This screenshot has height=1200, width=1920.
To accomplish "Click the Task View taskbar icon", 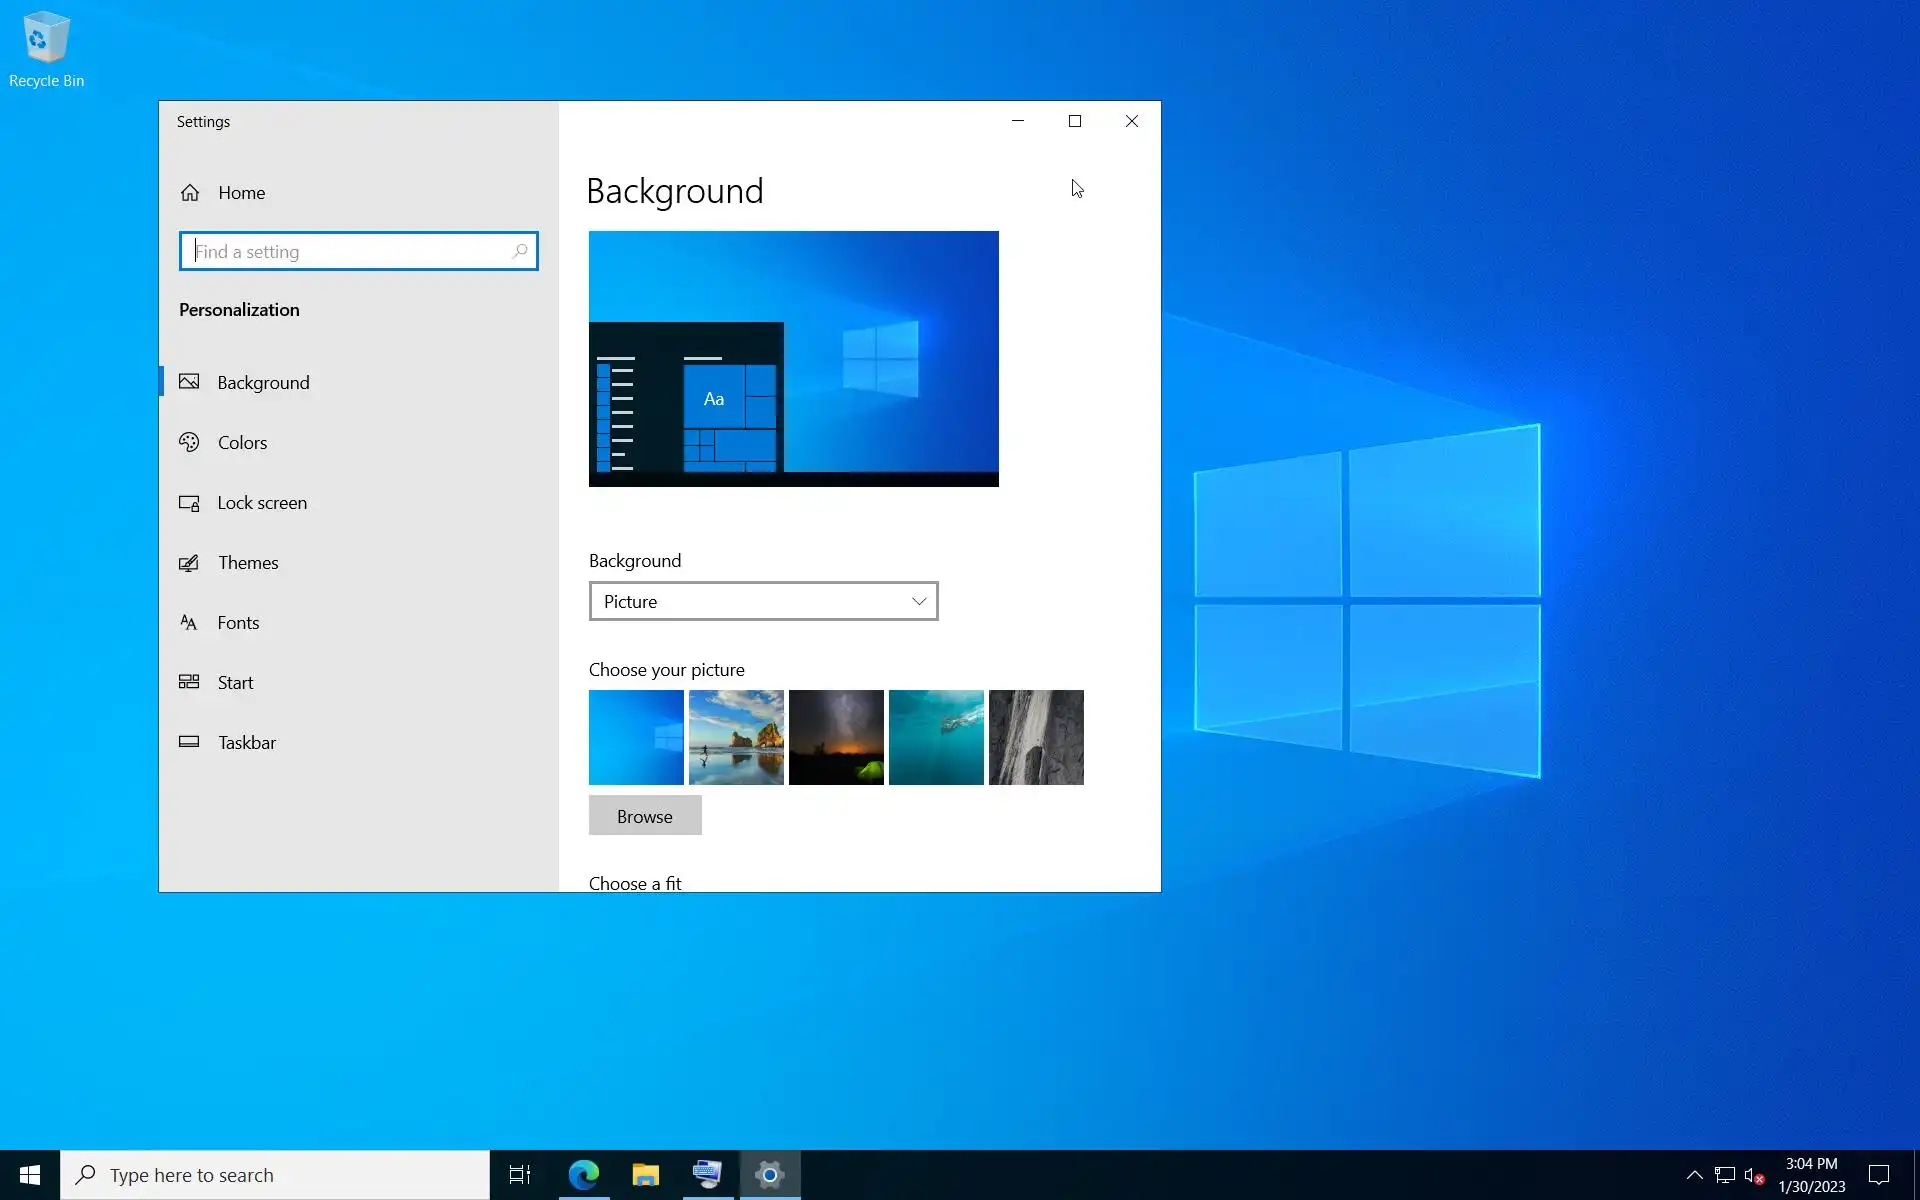I will coord(520,1175).
